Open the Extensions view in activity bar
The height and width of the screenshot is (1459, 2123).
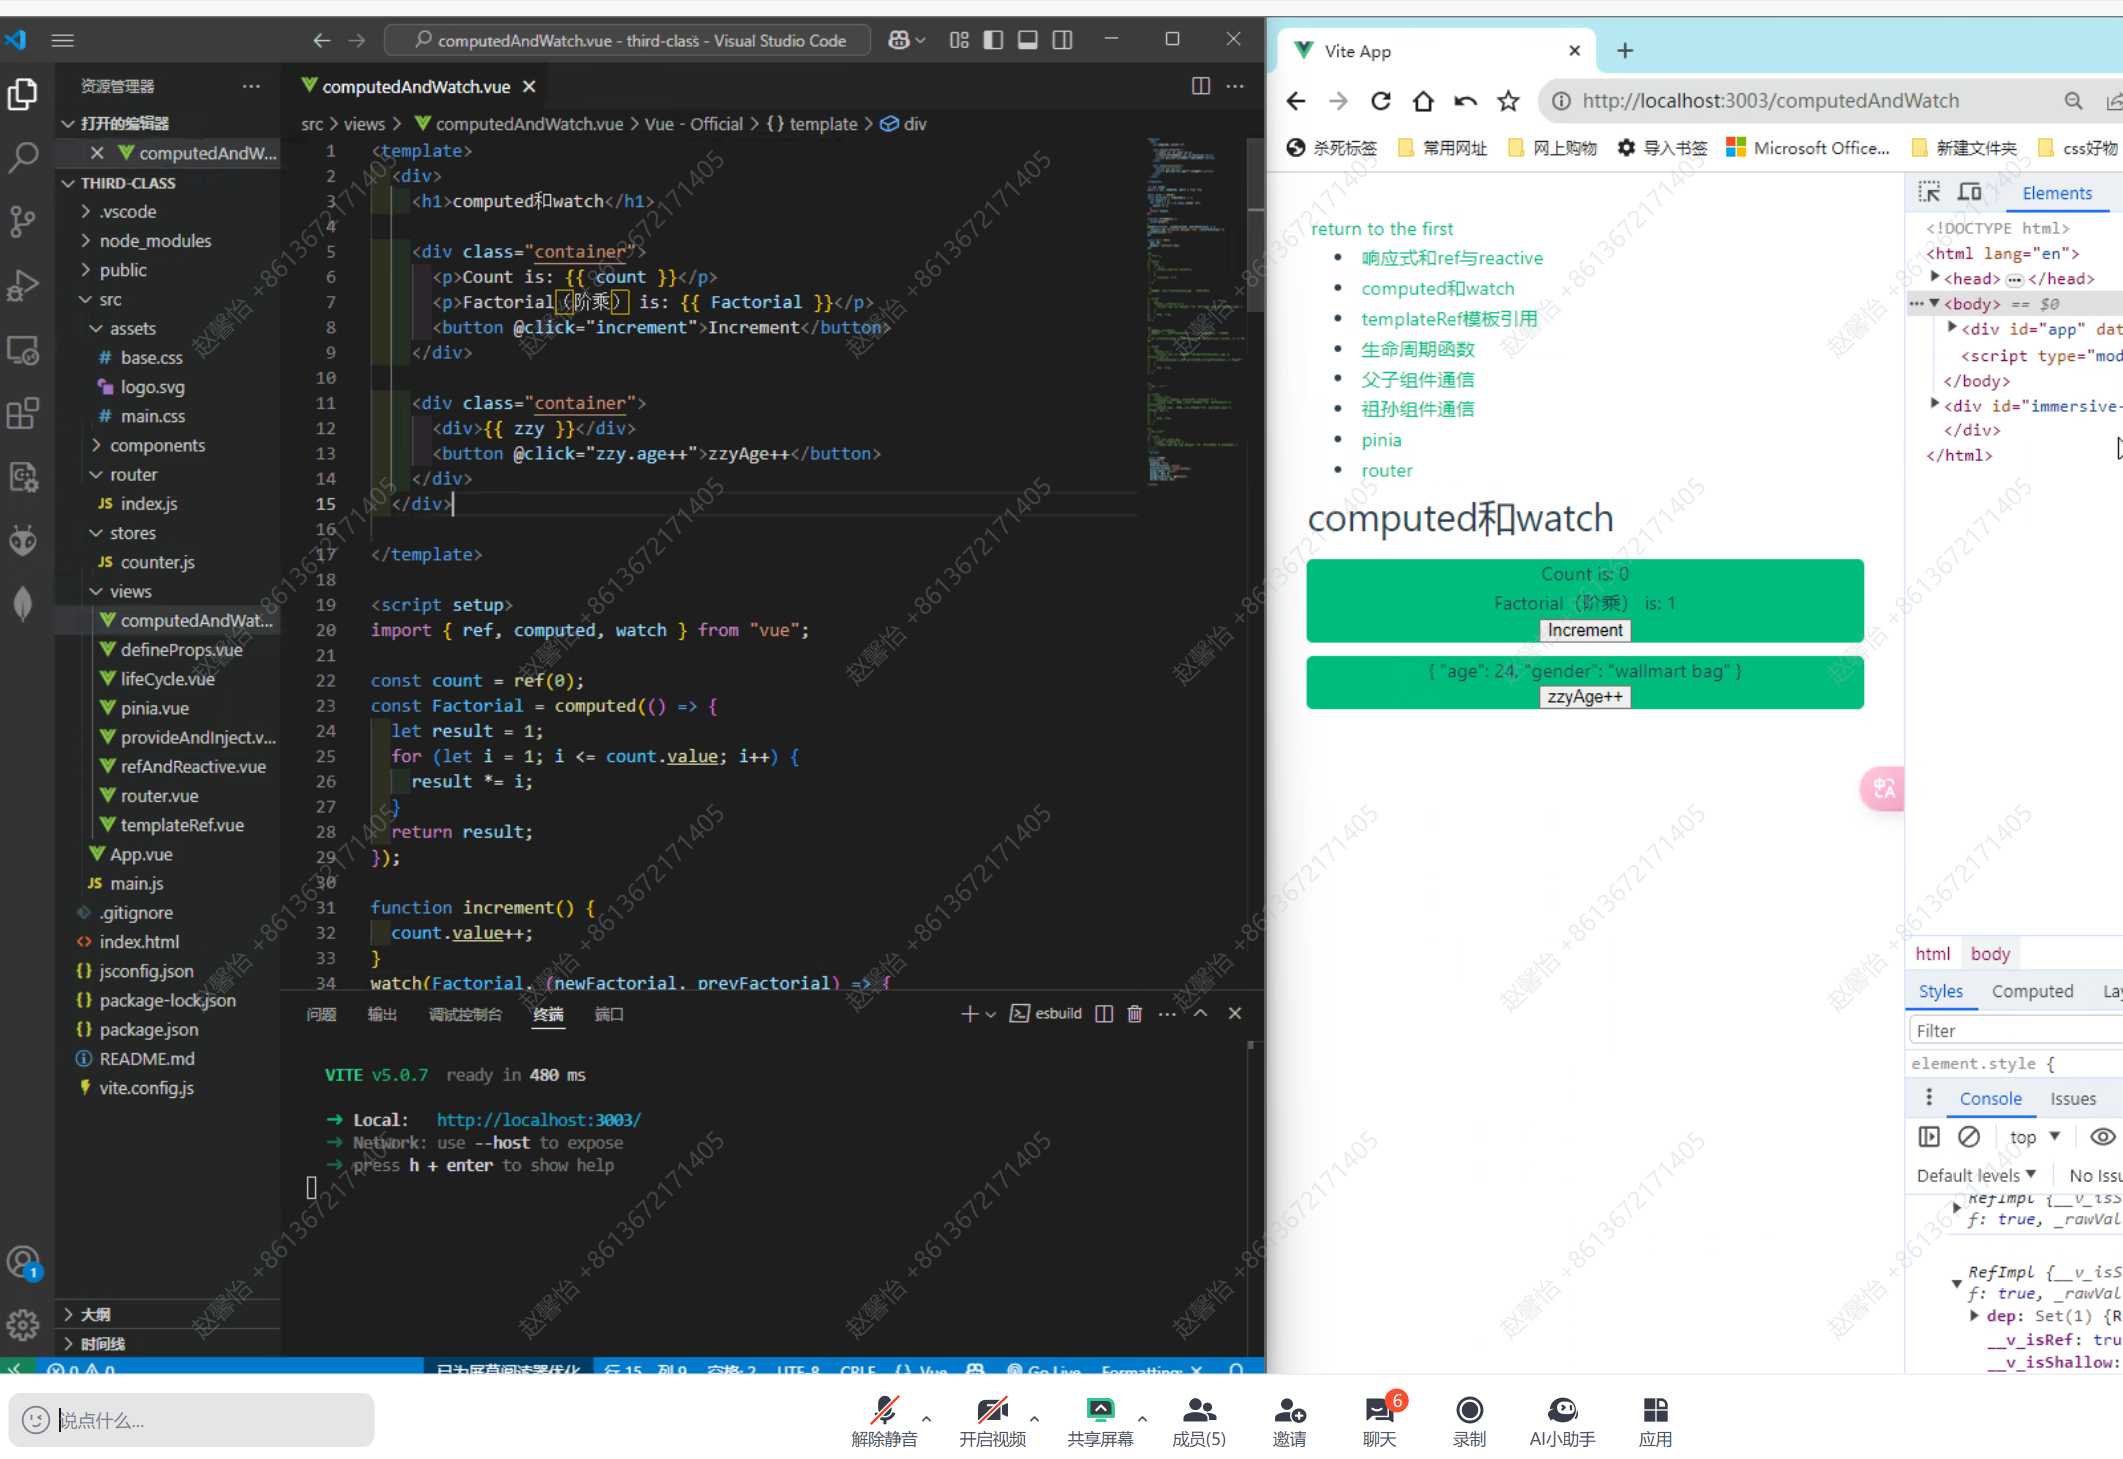pos(22,413)
